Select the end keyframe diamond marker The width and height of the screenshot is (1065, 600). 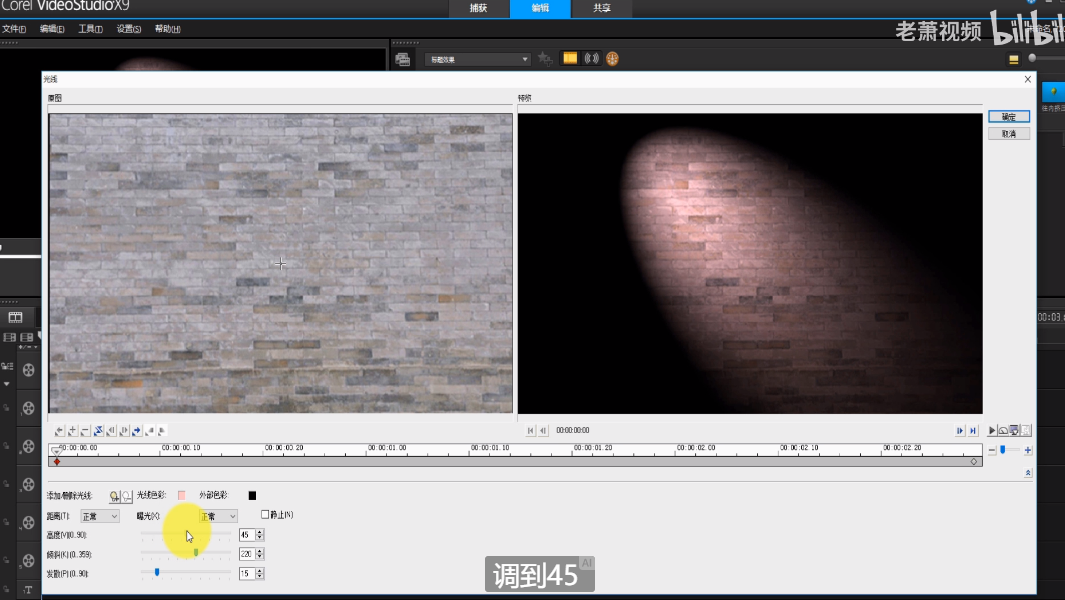click(x=973, y=462)
